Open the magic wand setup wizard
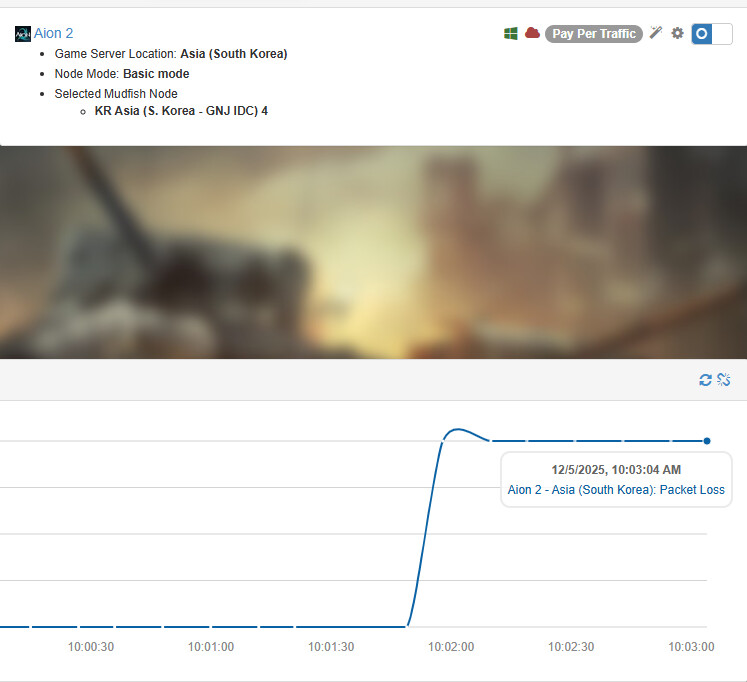This screenshot has width=747, height=682. click(x=656, y=33)
